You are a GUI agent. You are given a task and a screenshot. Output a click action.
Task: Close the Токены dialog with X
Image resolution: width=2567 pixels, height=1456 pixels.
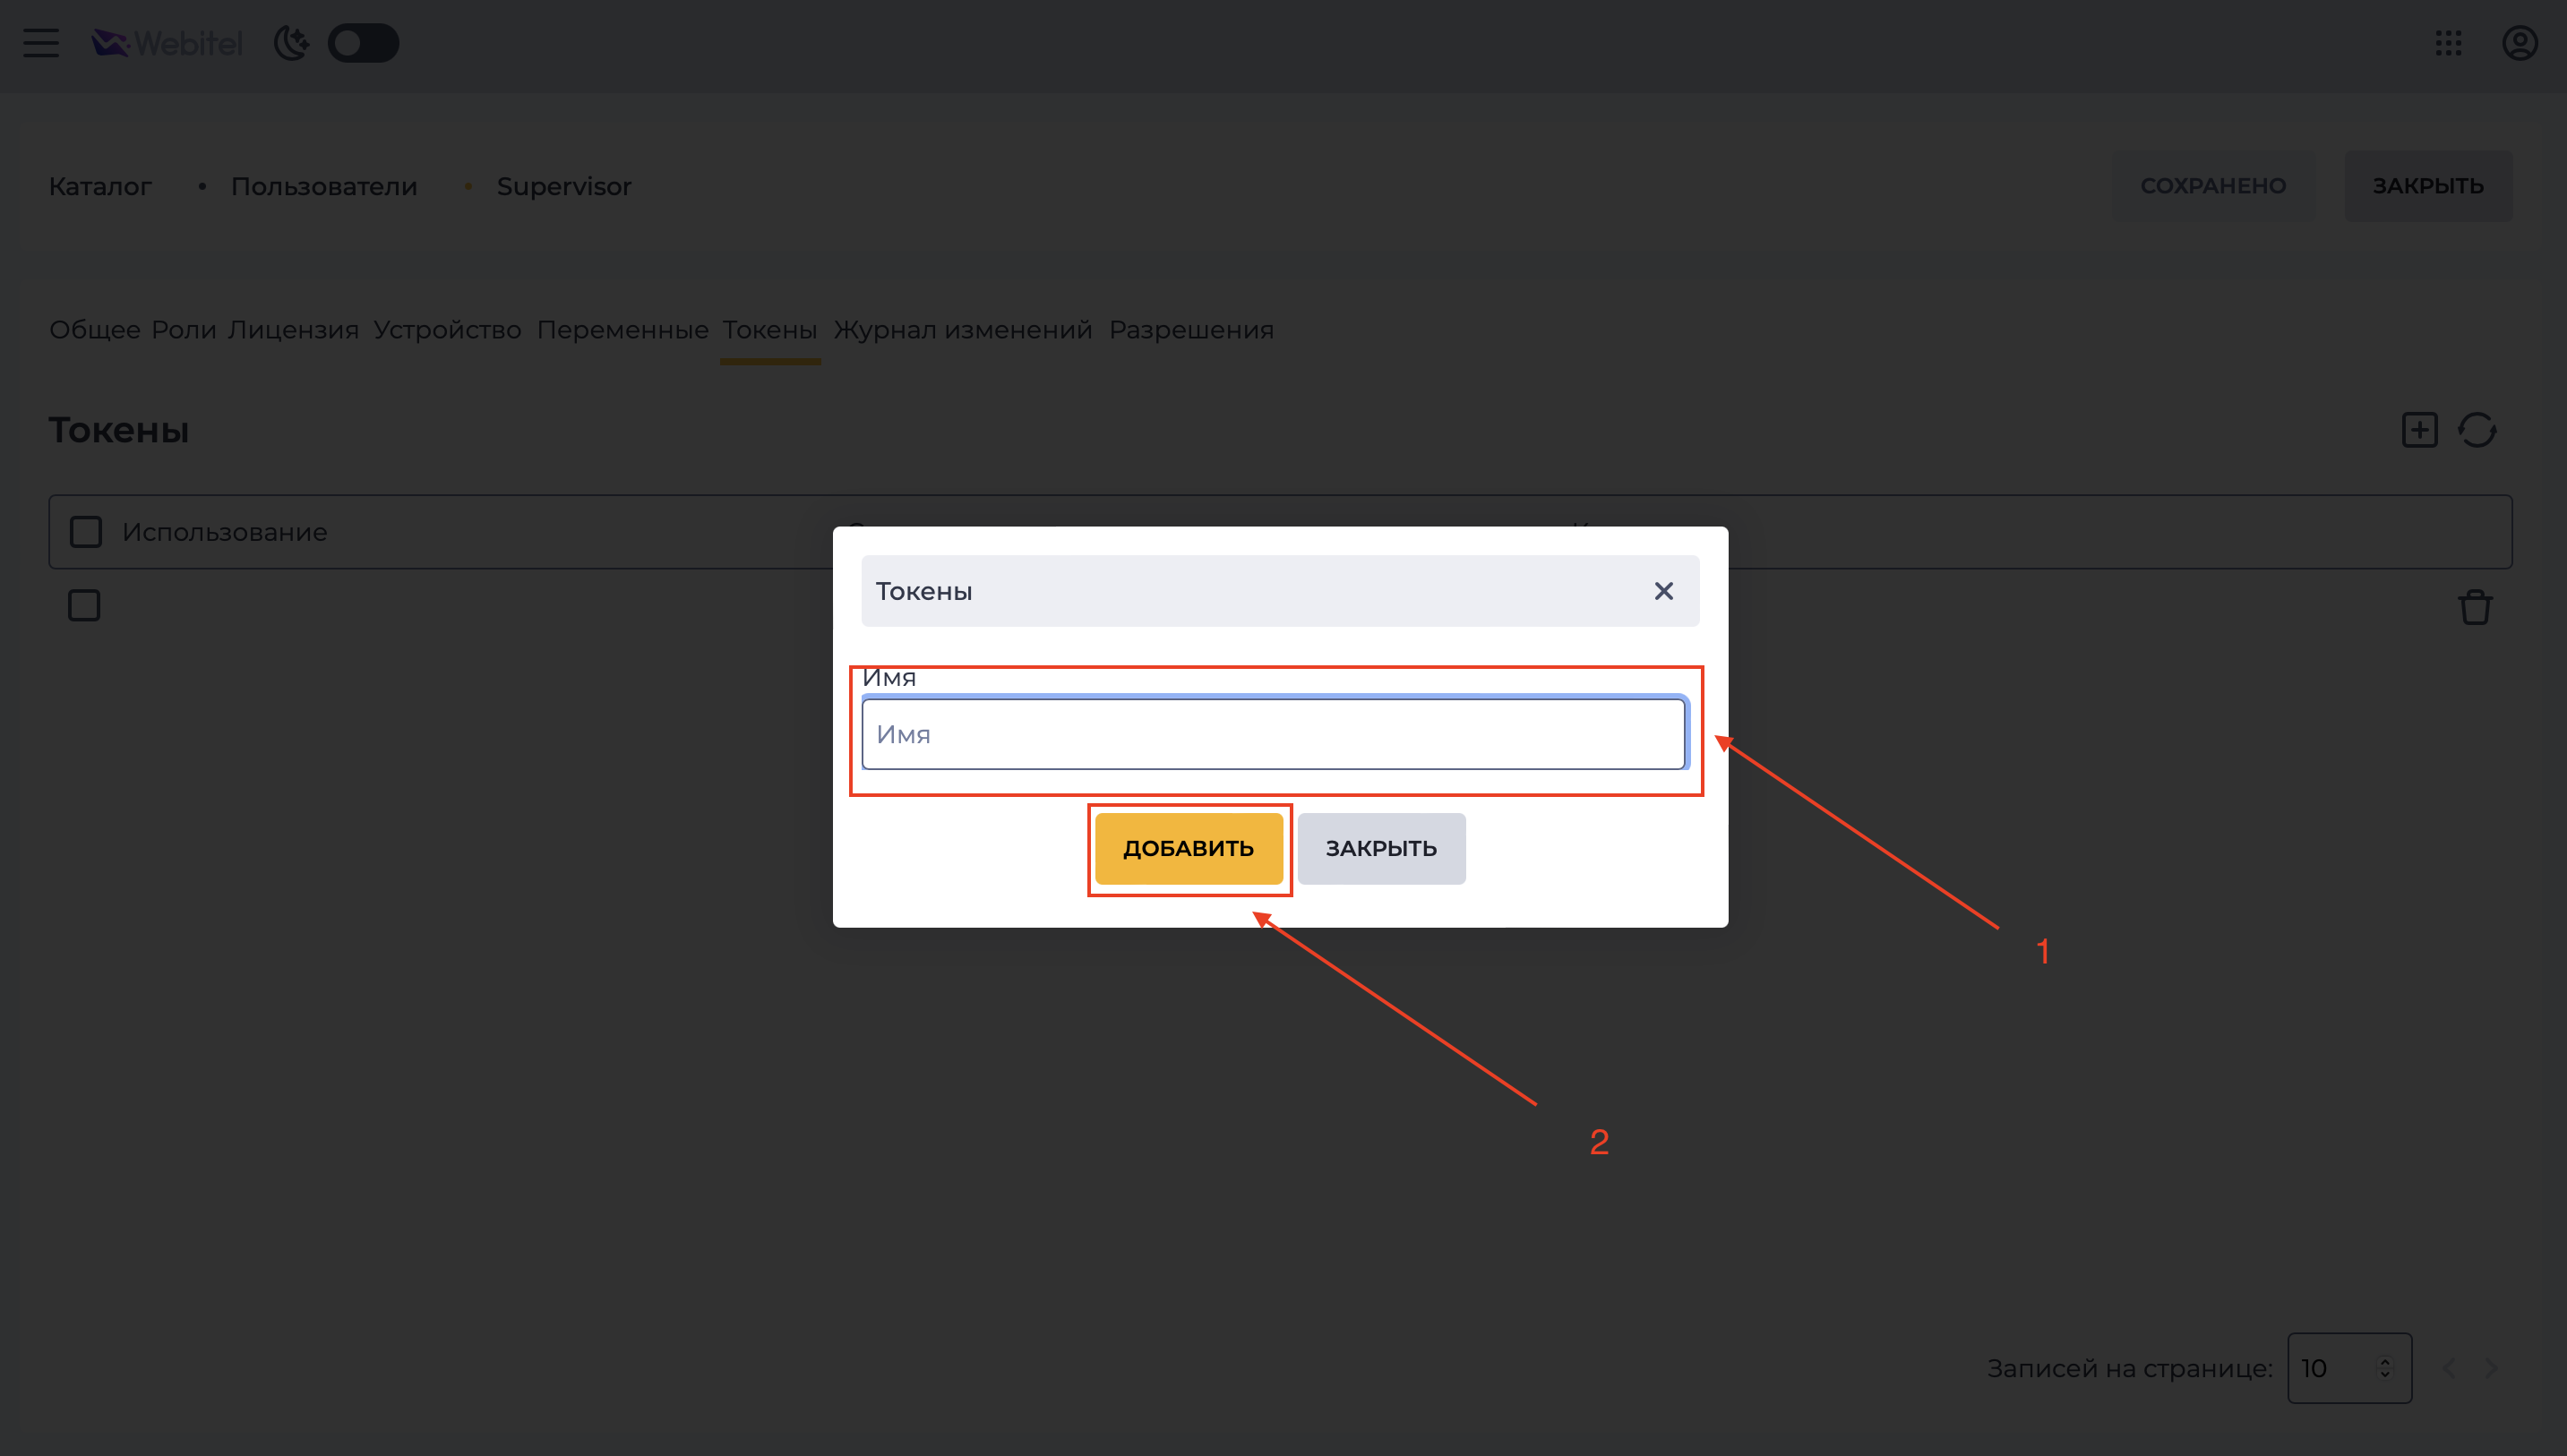[x=1664, y=591]
